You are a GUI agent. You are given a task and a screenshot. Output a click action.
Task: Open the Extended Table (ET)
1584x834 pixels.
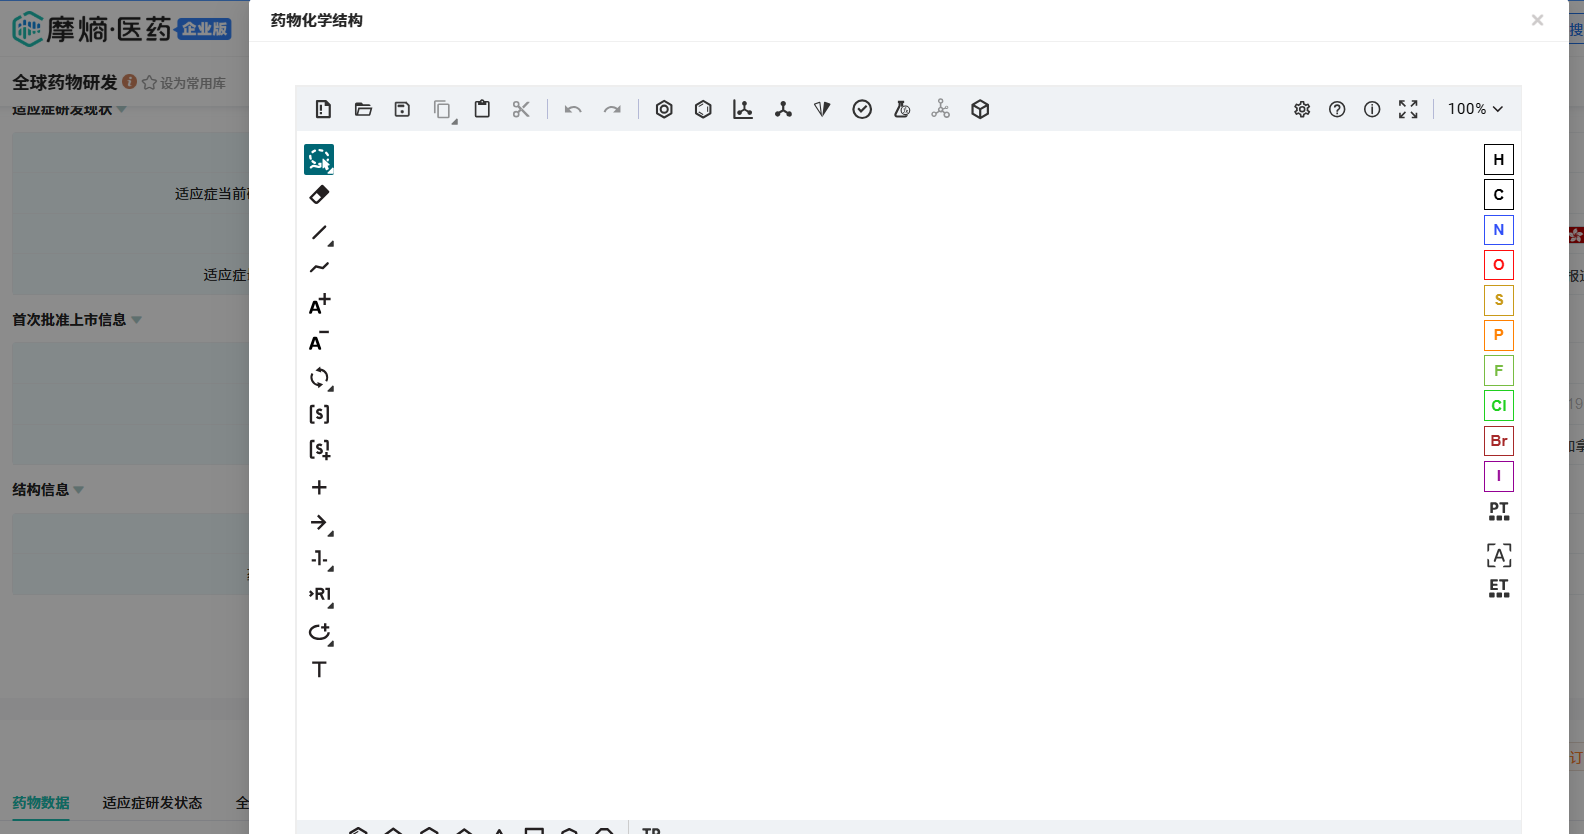(1498, 588)
